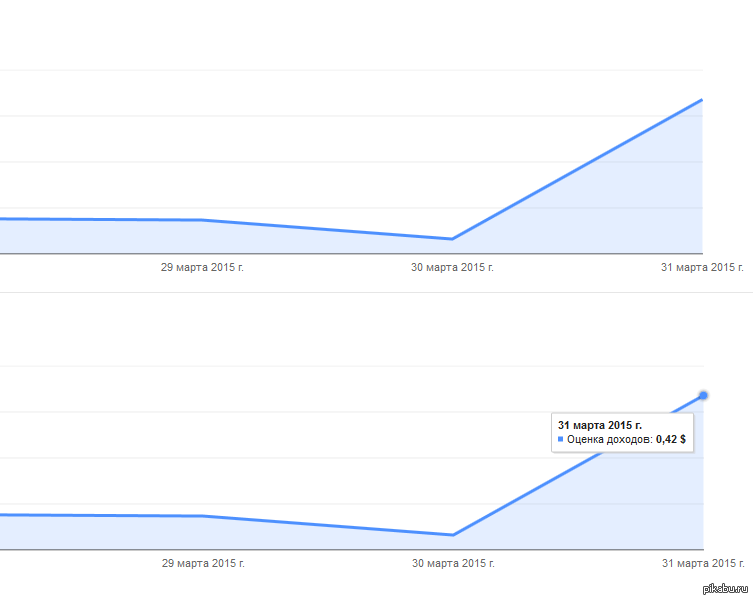Select lower chart's lowest point at 30 марта
Image resolution: width=753 pixels, height=600 pixels.
tap(453, 535)
